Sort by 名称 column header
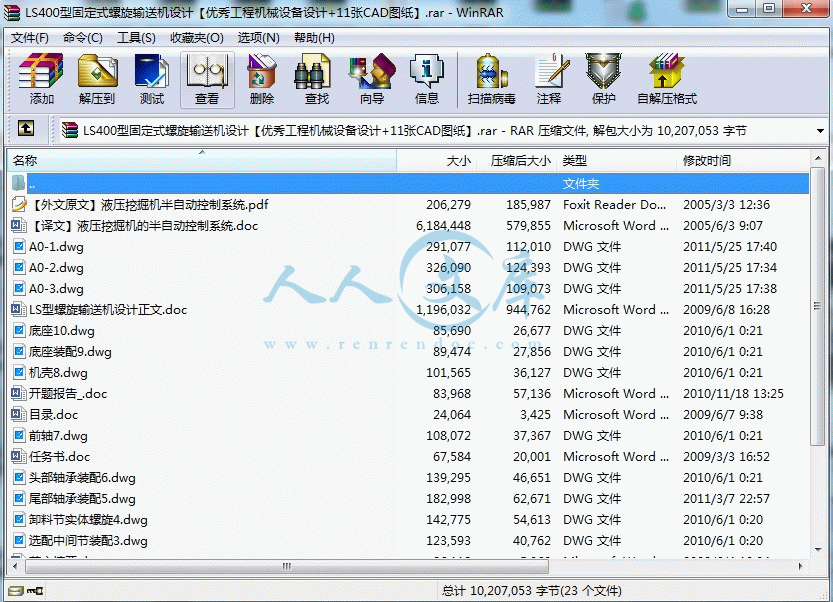Image resolution: width=833 pixels, height=602 pixels. (x=202, y=160)
